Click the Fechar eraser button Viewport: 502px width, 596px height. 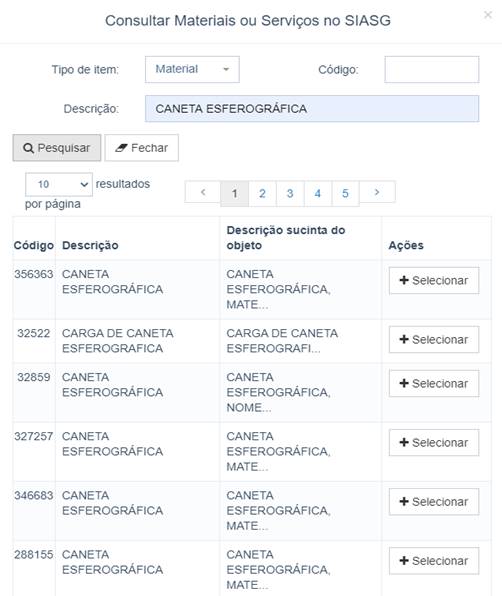141,148
